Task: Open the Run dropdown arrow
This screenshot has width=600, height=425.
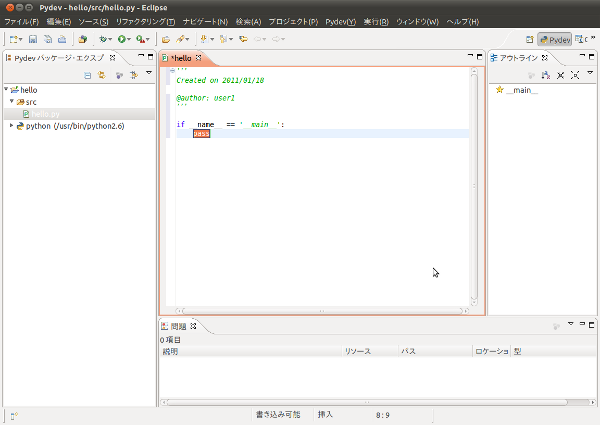Action: (x=129, y=39)
